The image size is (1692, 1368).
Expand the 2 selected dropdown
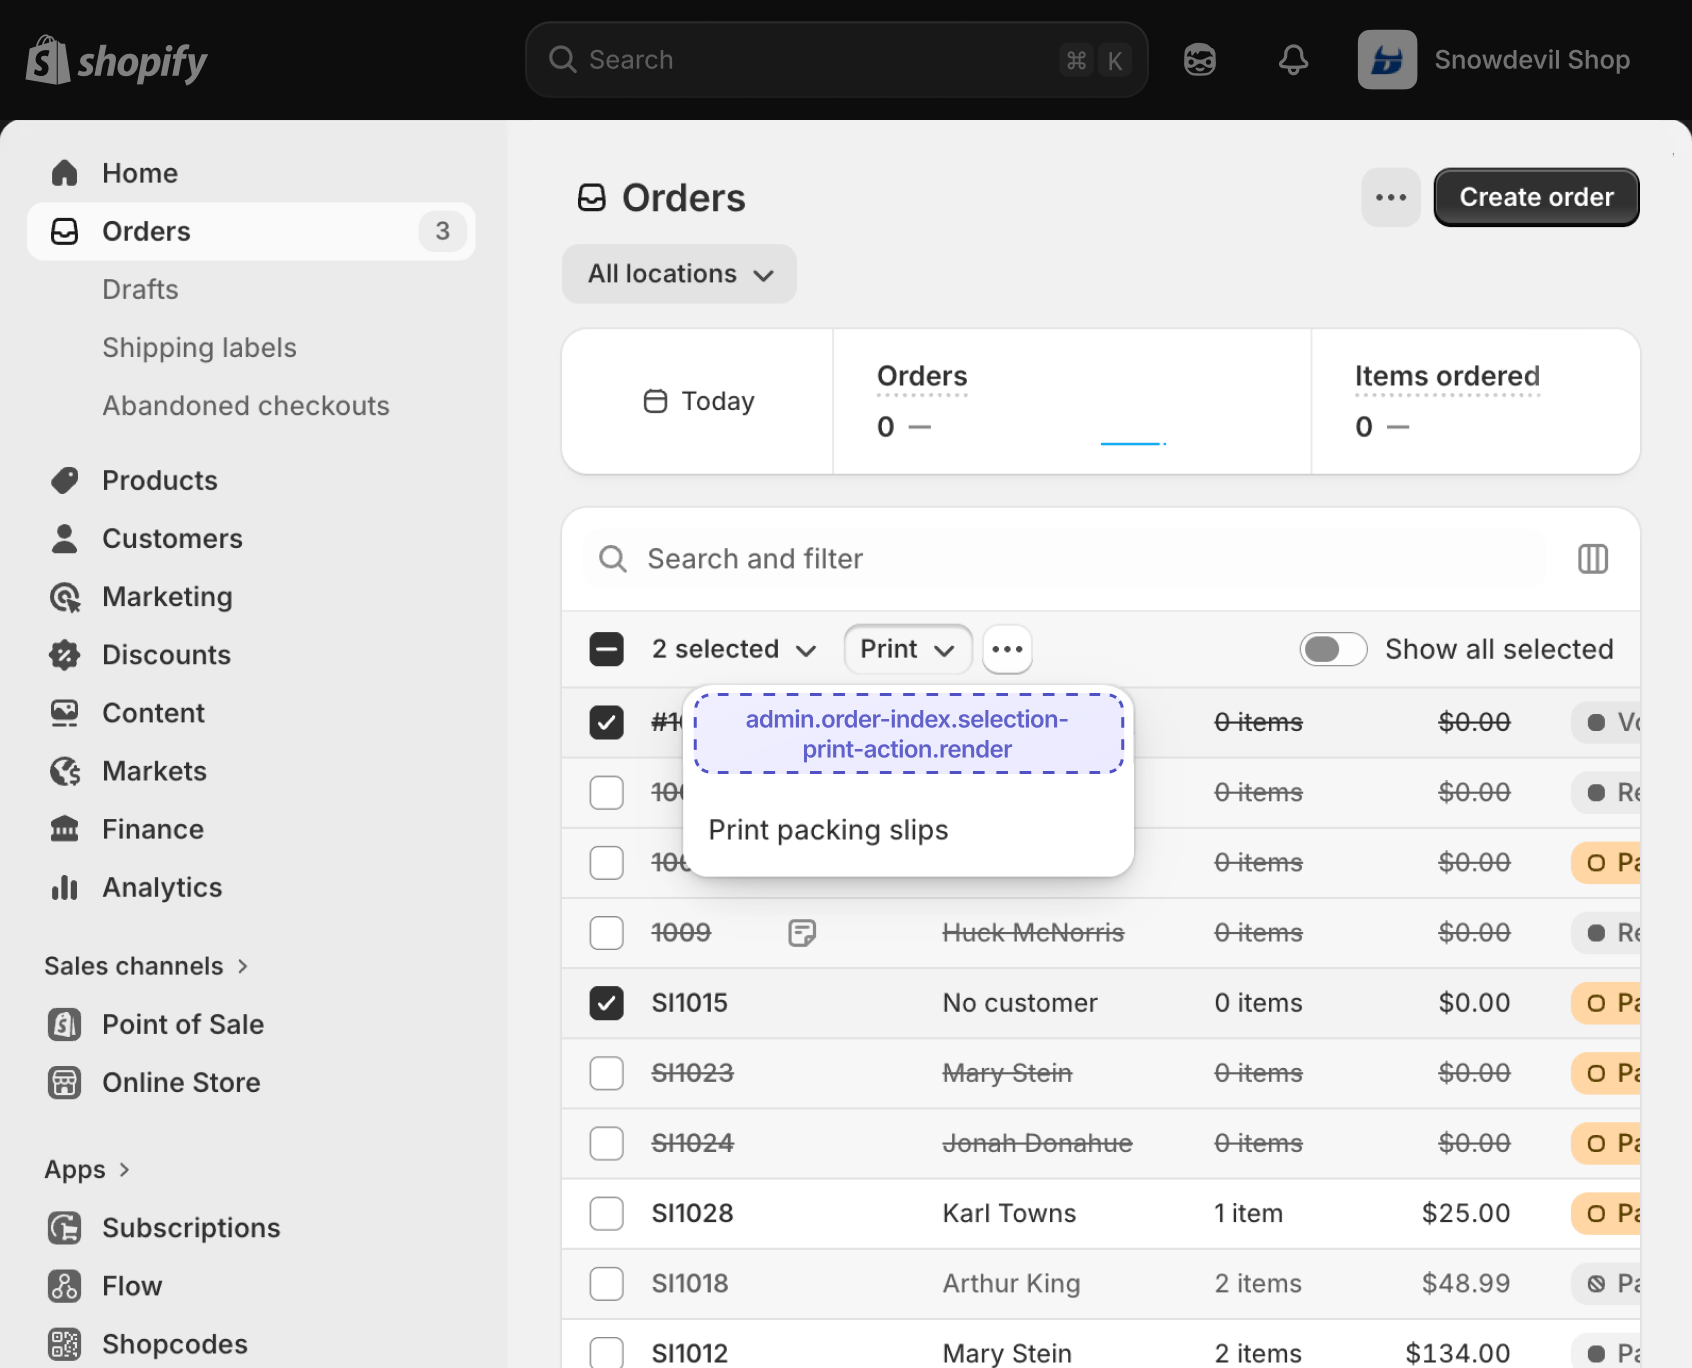[734, 649]
